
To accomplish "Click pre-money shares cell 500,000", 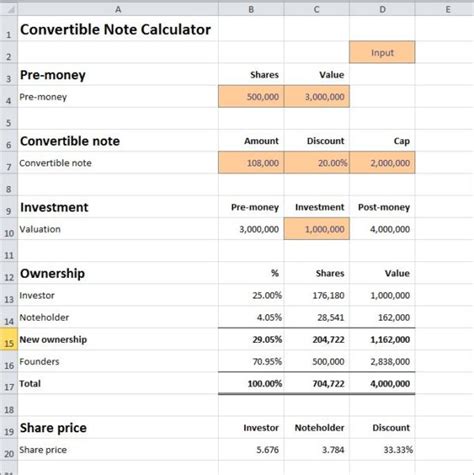I will [251, 97].
